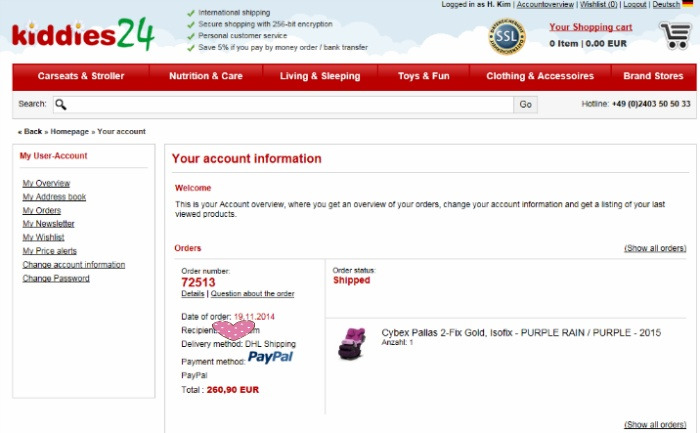Click Logout in the top bar
This screenshot has width=700, height=433.
point(635,4)
